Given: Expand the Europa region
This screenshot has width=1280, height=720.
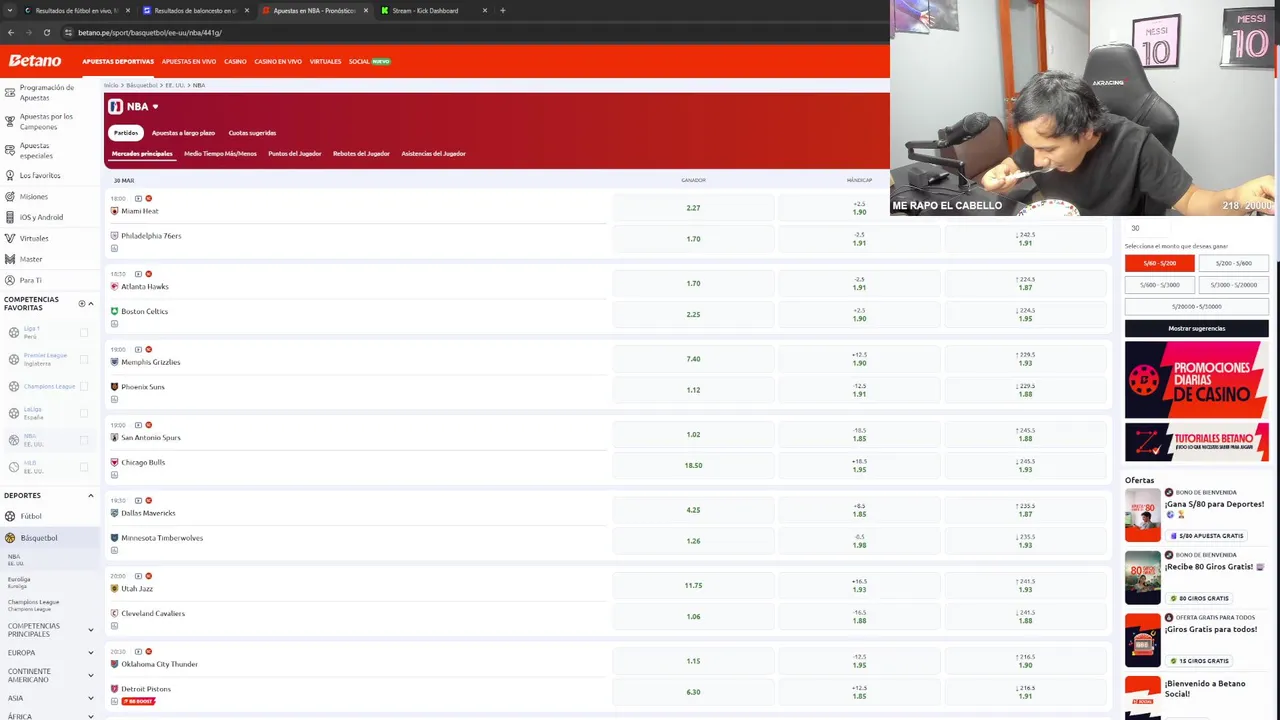Looking at the screenshot, I should 91,653.
